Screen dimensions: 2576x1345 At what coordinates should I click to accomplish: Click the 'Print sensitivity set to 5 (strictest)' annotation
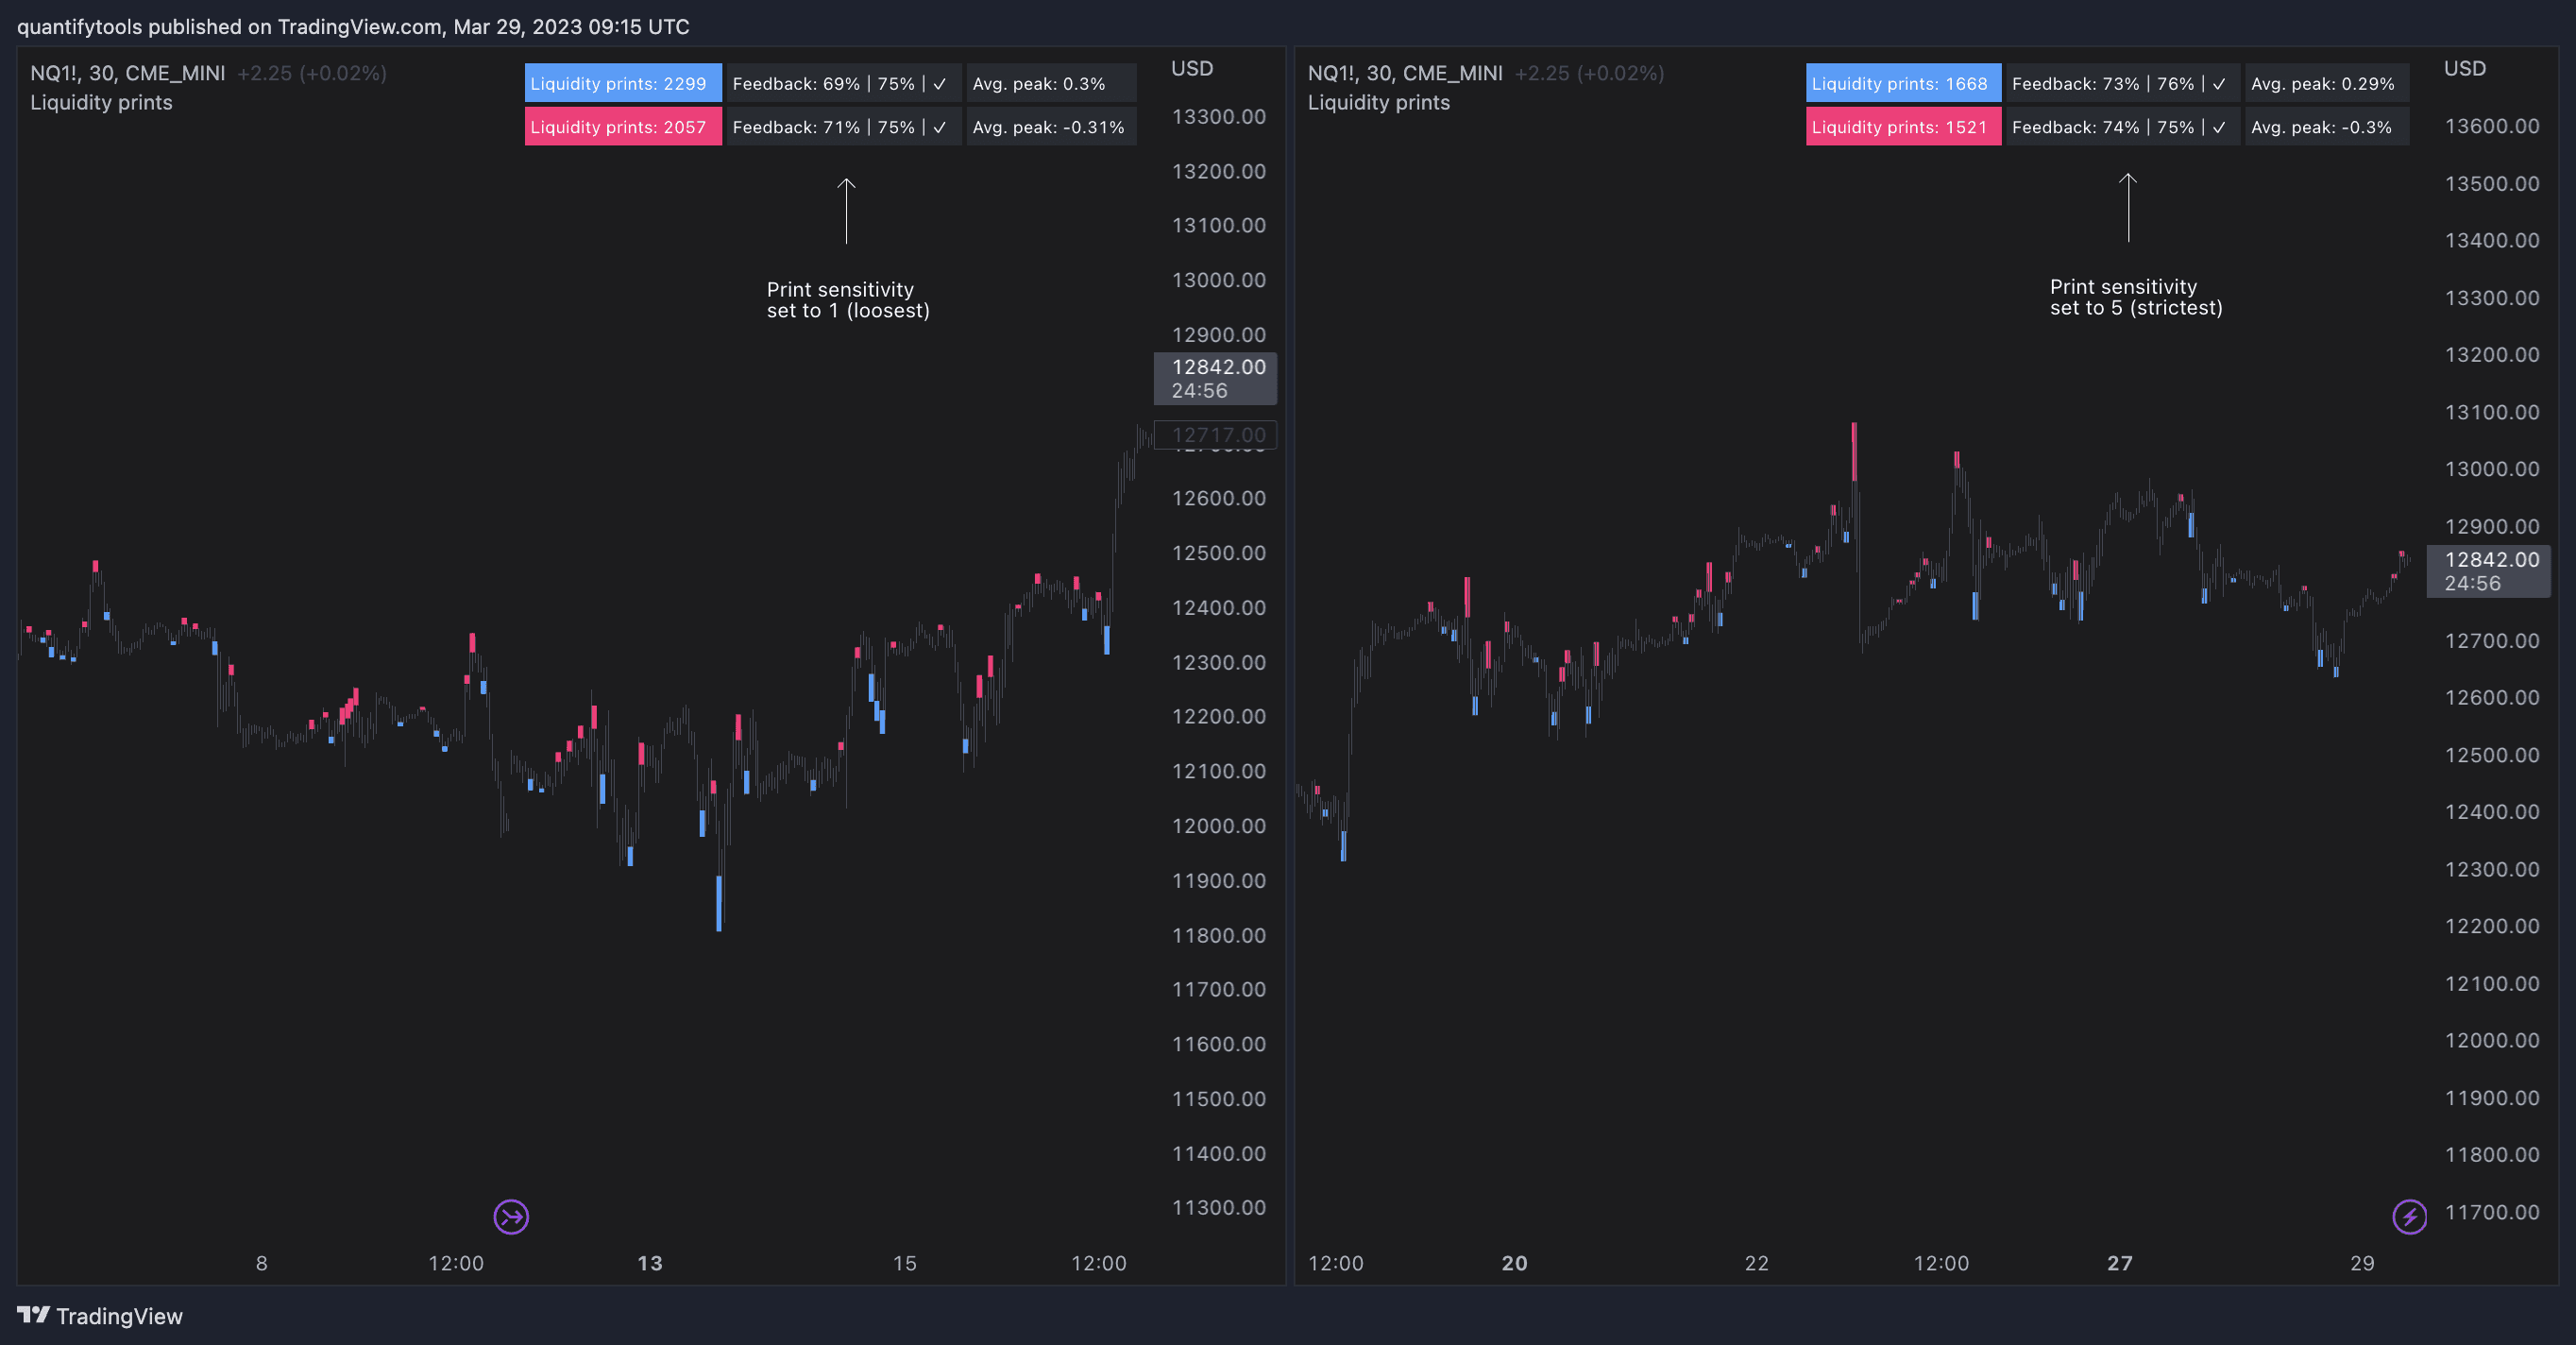coord(2136,297)
